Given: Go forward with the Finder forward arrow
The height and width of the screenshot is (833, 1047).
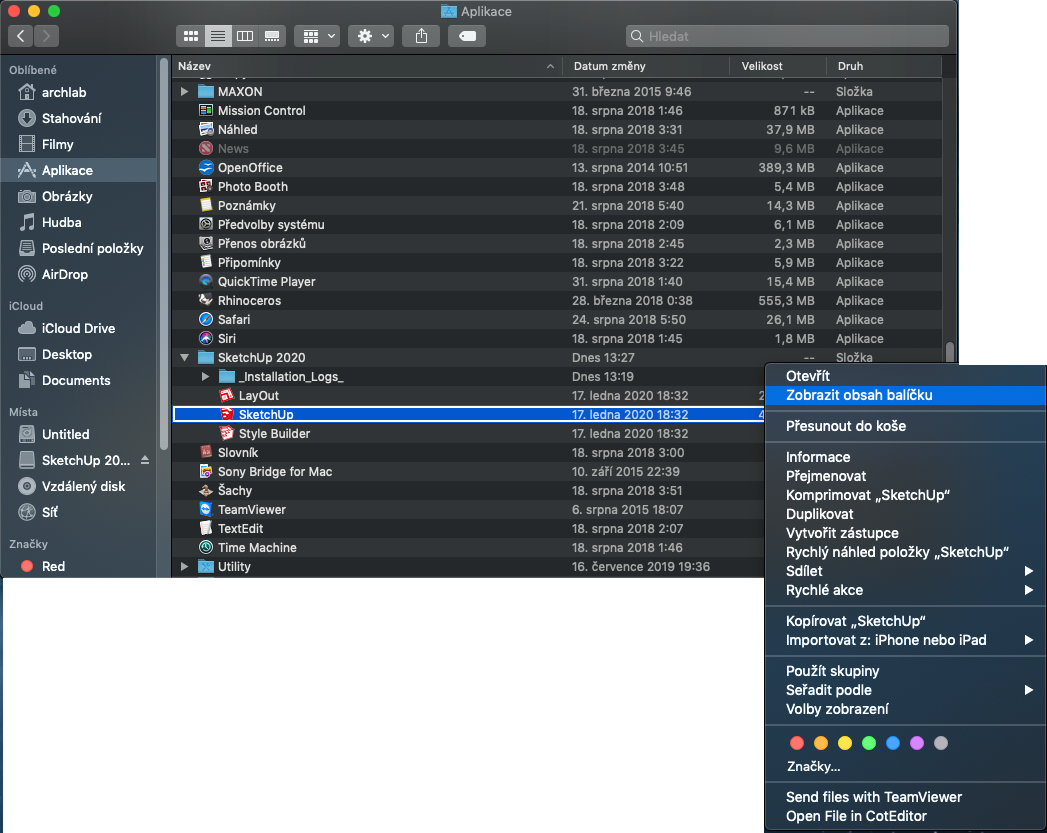Looking at the screenshot, I should [46, 36].
